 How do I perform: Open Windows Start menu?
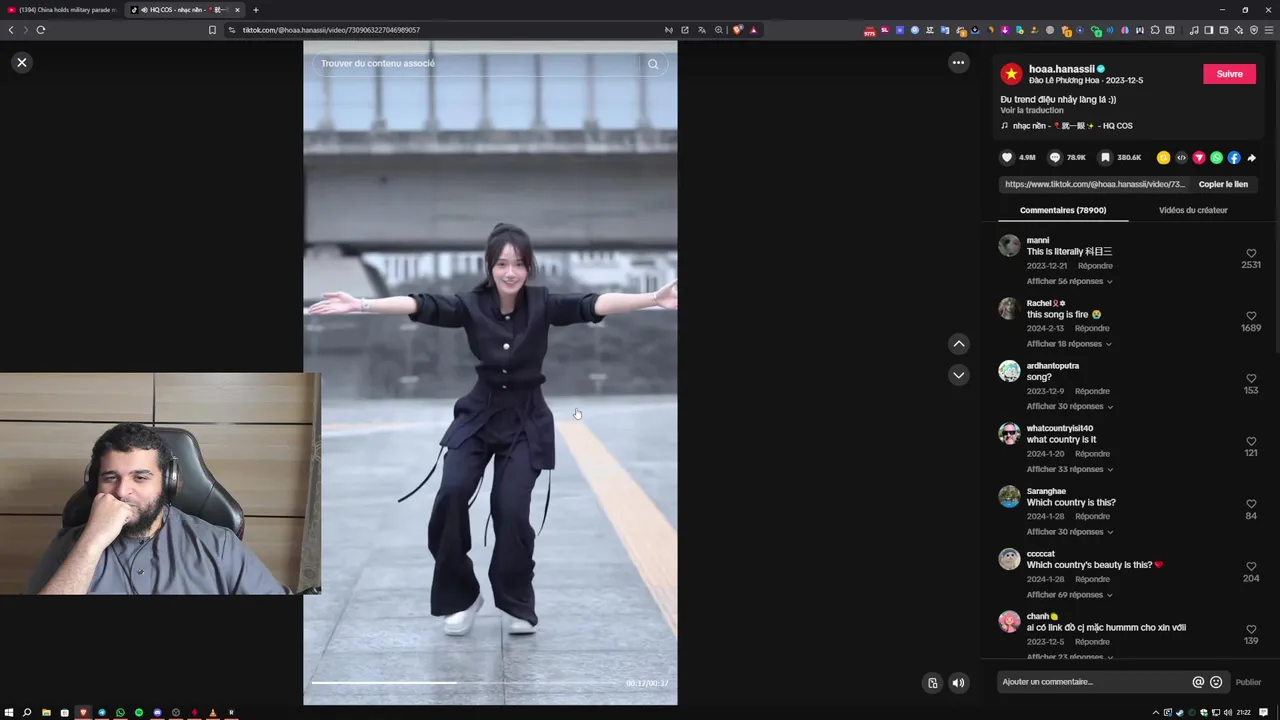(9, 712)
